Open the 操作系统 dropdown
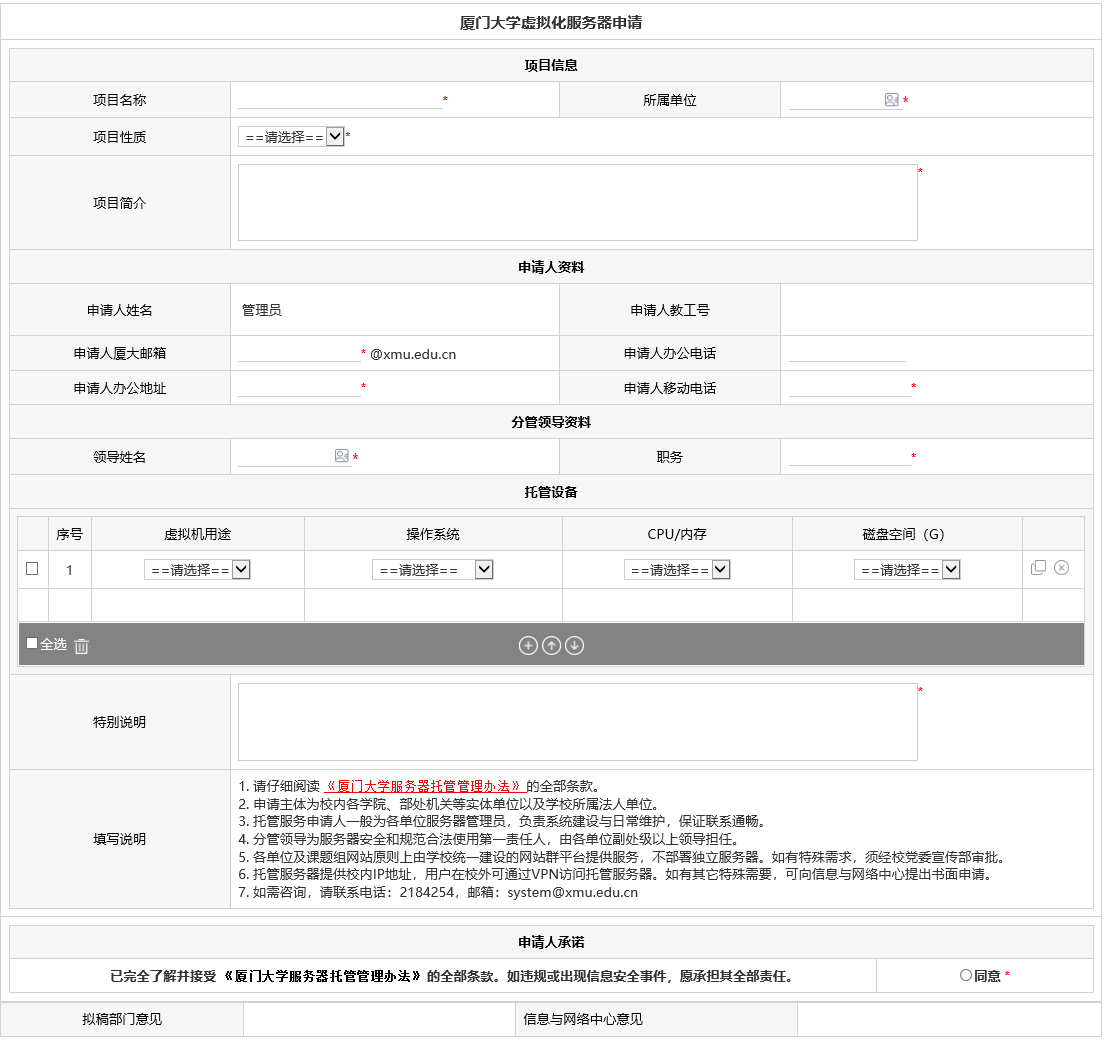The image size is (1108, 1043). [x=432, y=570]
